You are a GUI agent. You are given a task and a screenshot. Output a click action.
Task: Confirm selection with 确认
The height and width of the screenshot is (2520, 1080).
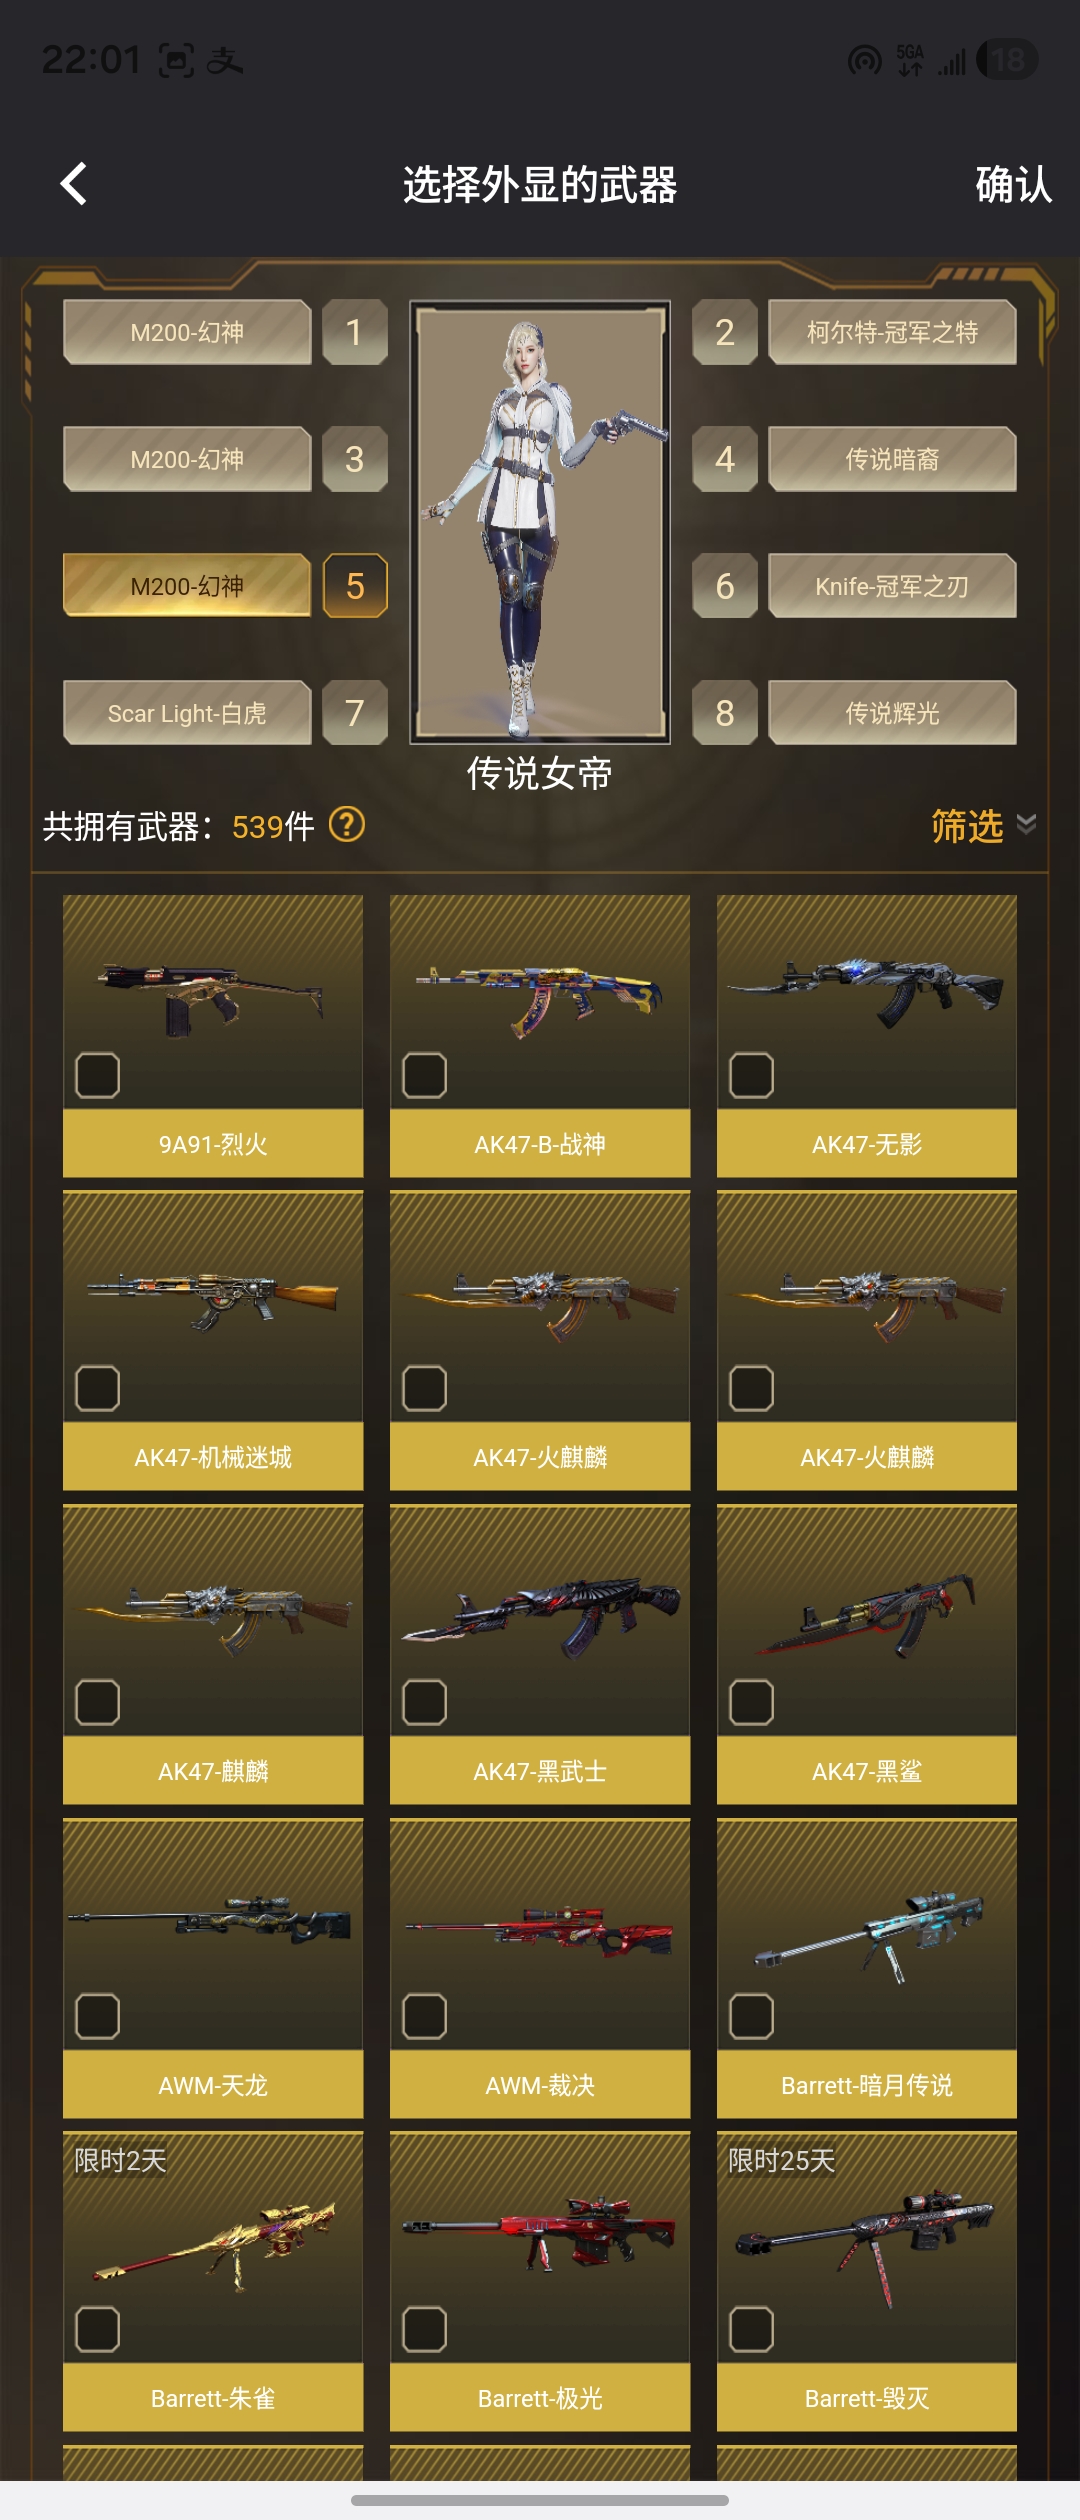click(x=1013, y=185)
